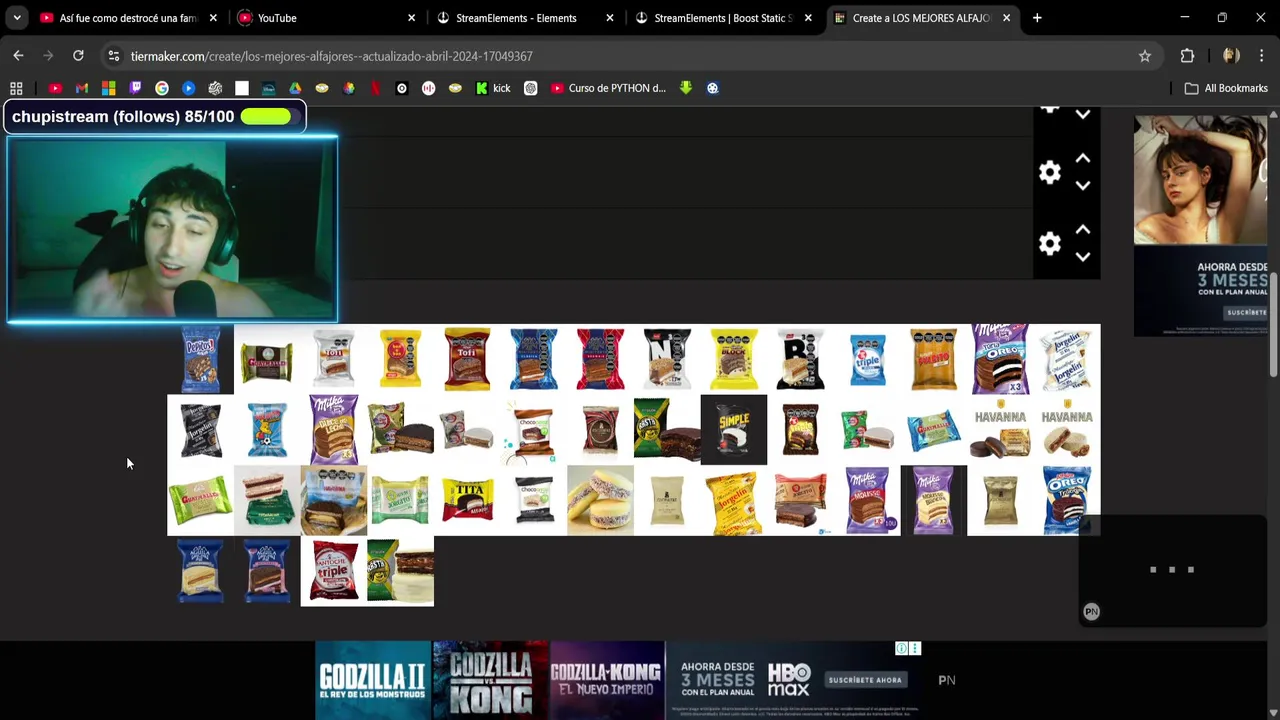Open film reel bookmark icon
The height and width of the screenshot is (720, 1280).
pos(712,88)
